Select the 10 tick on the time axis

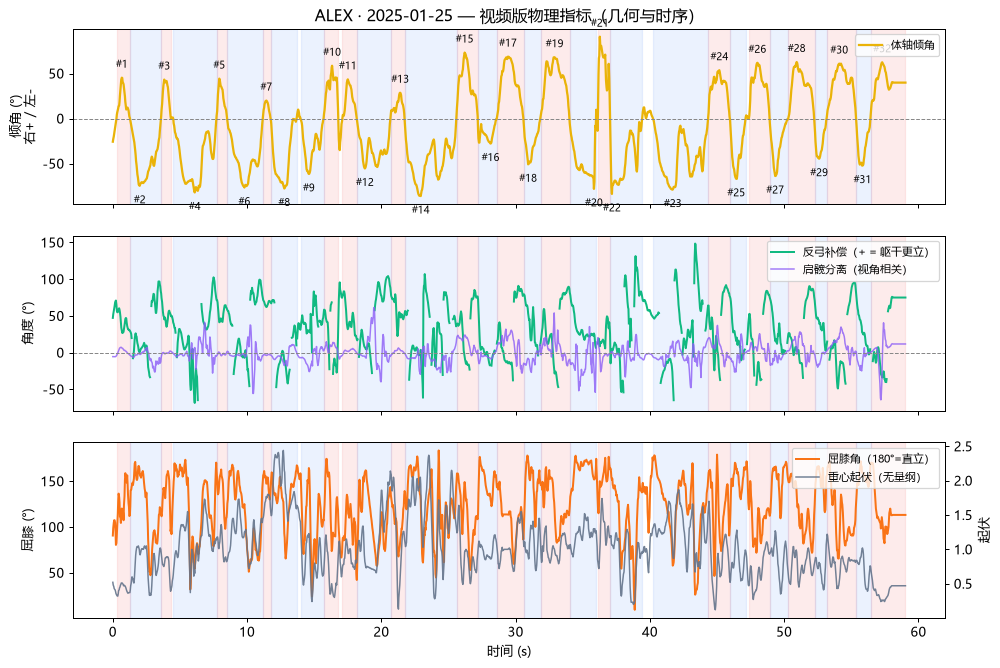tap(247, 632)
